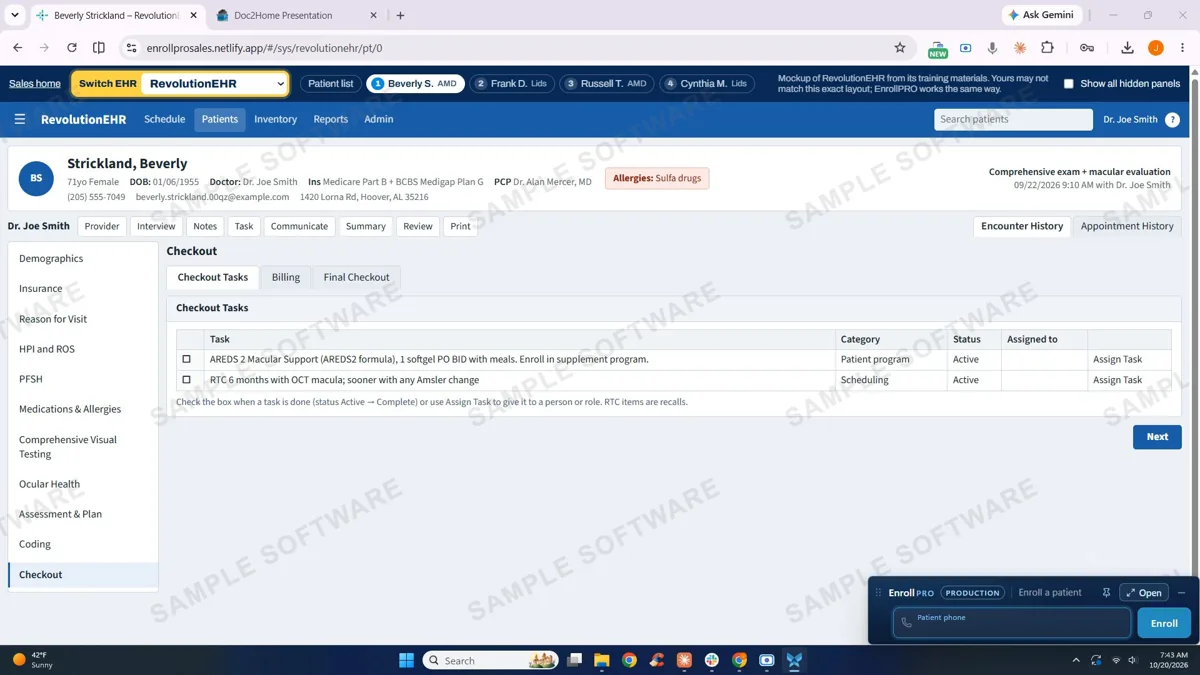Switch to the Billing tab
The width and height of the screenshot is (1200, 675).
pyautogui.click(x=285, y=277)
